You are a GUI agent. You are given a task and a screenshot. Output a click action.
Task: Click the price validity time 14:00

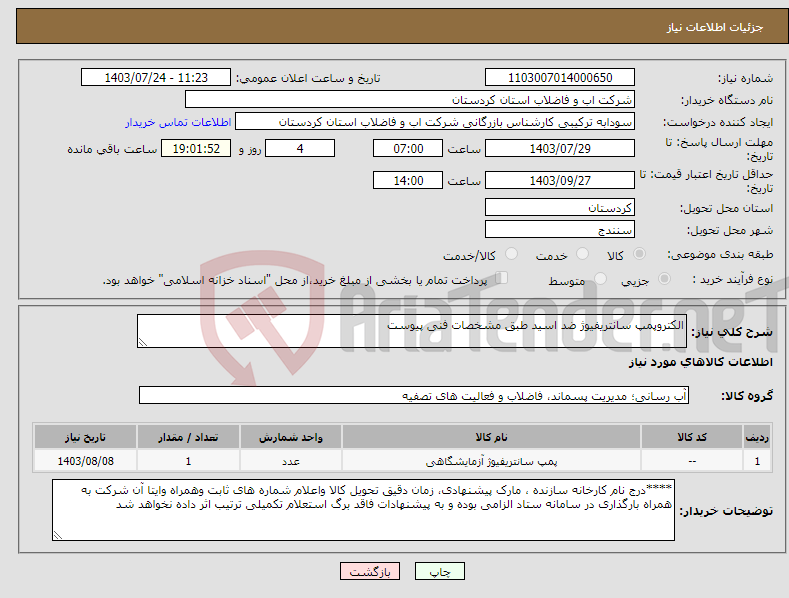click(408, 180)
